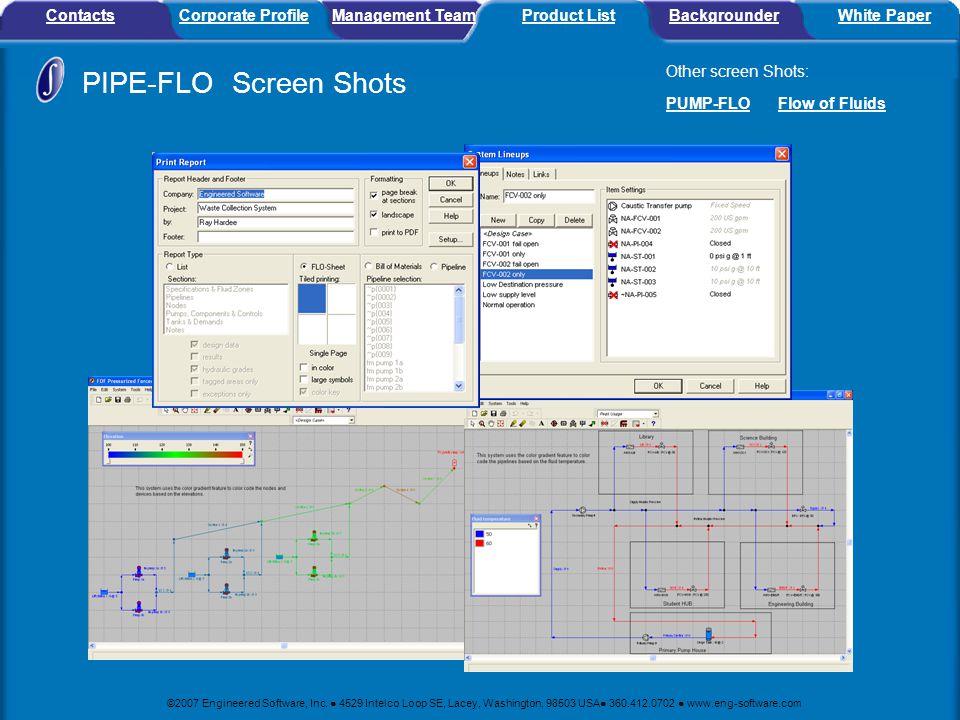This screenshot has height=720, width=960.
Task: Open Help menu in right PIPE-FLO window
Action: pos(524,403)
